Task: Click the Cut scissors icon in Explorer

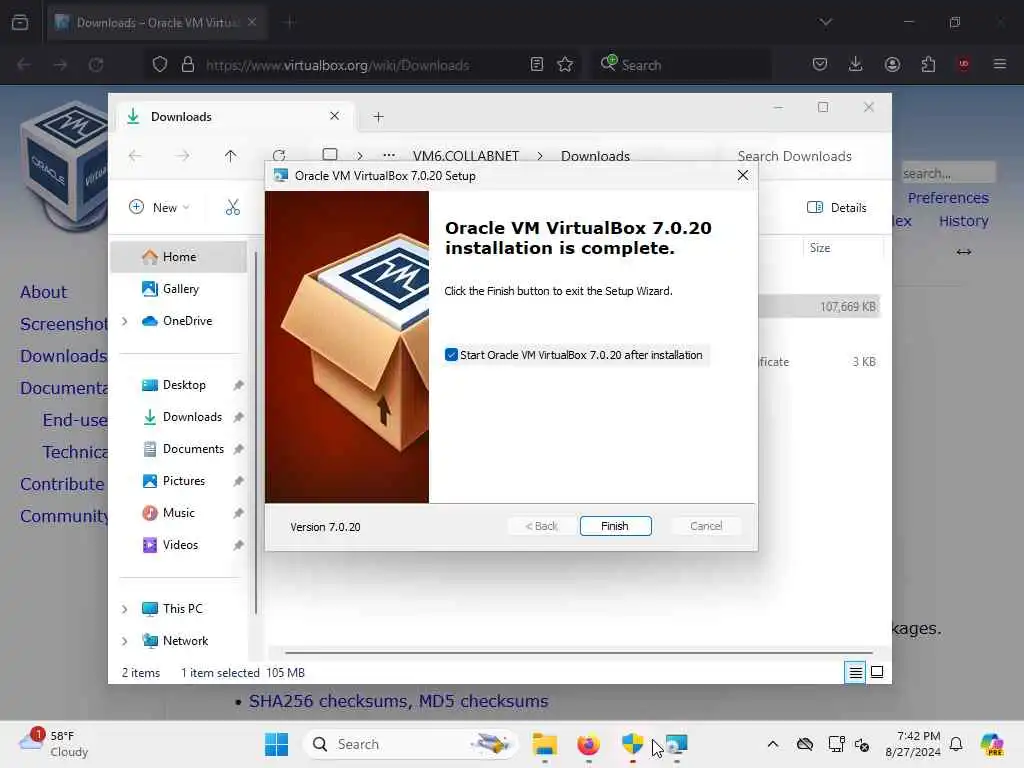Action: pos(232,207)
